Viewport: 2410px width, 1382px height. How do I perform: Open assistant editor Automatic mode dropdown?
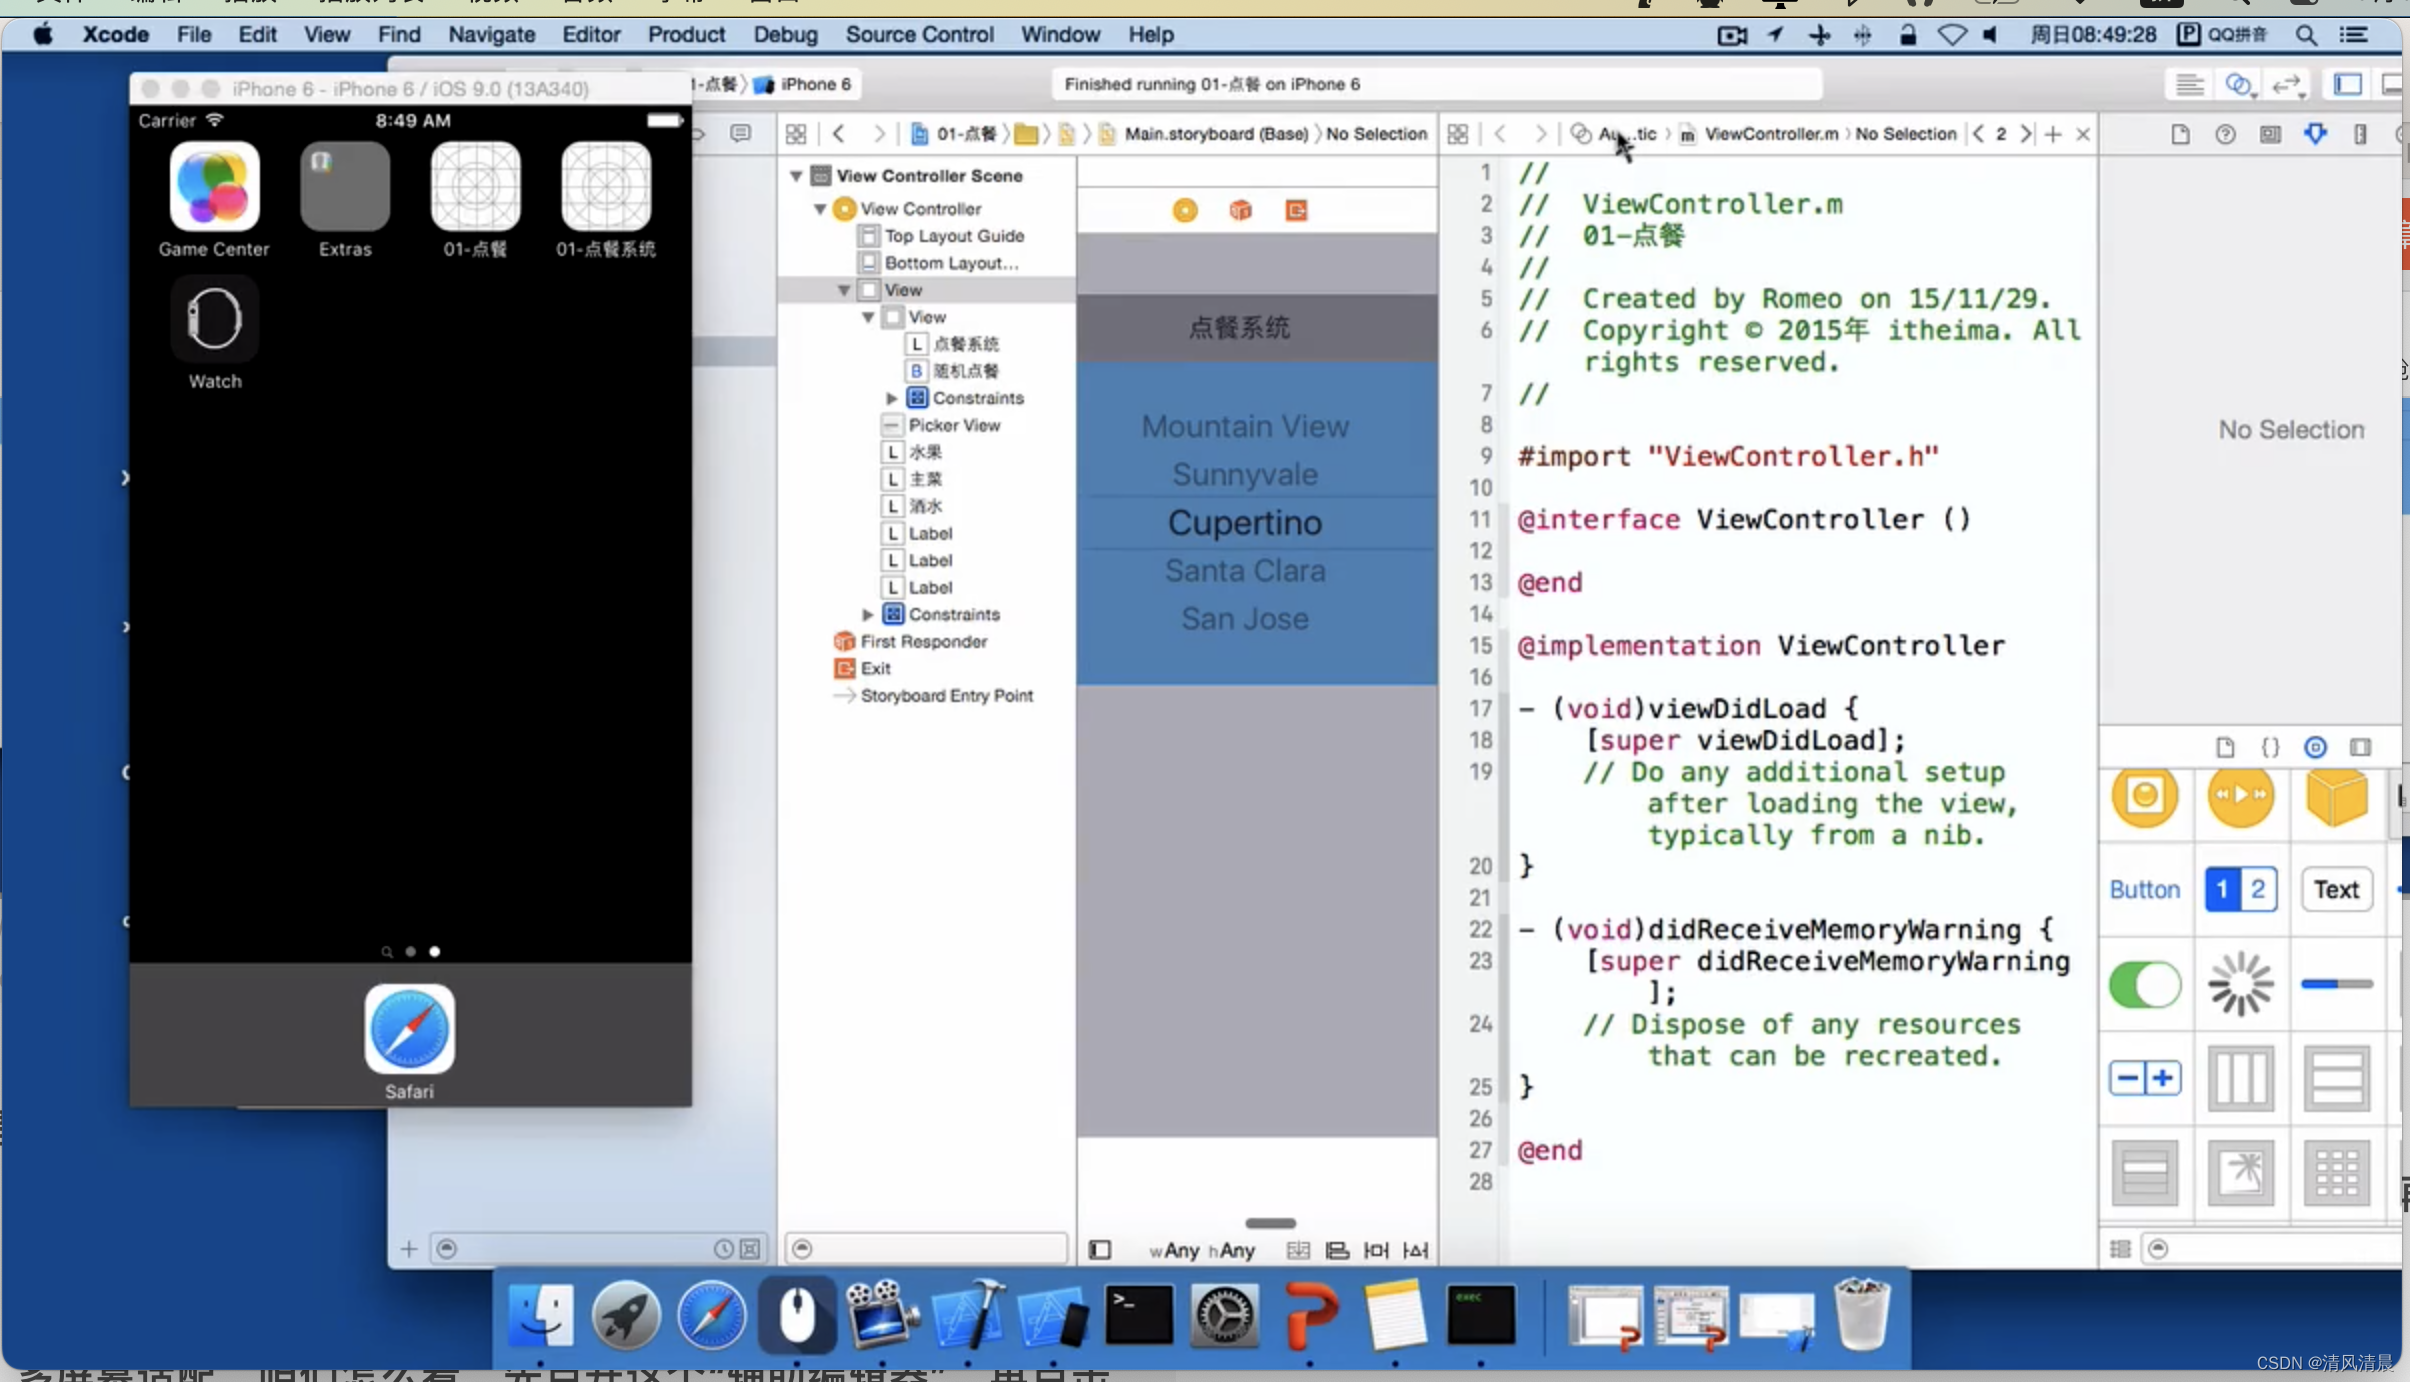[x=1614, y=134]
